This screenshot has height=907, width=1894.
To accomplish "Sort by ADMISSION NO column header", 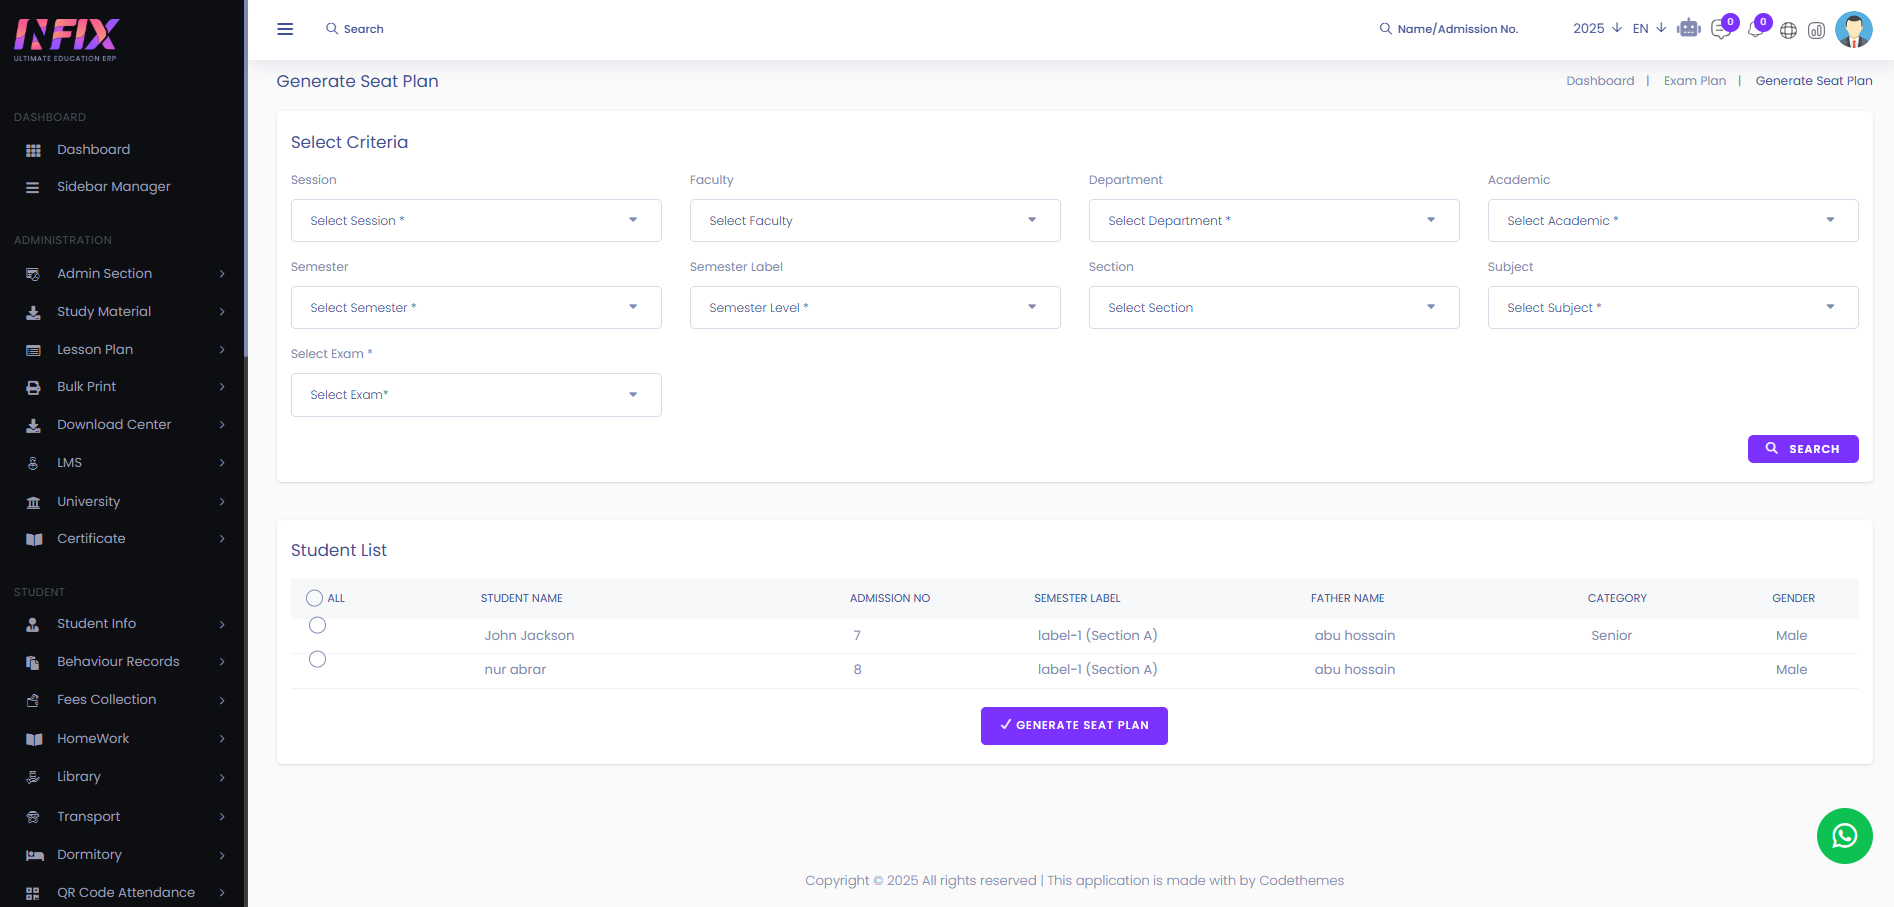I will [x=890, y=598].
